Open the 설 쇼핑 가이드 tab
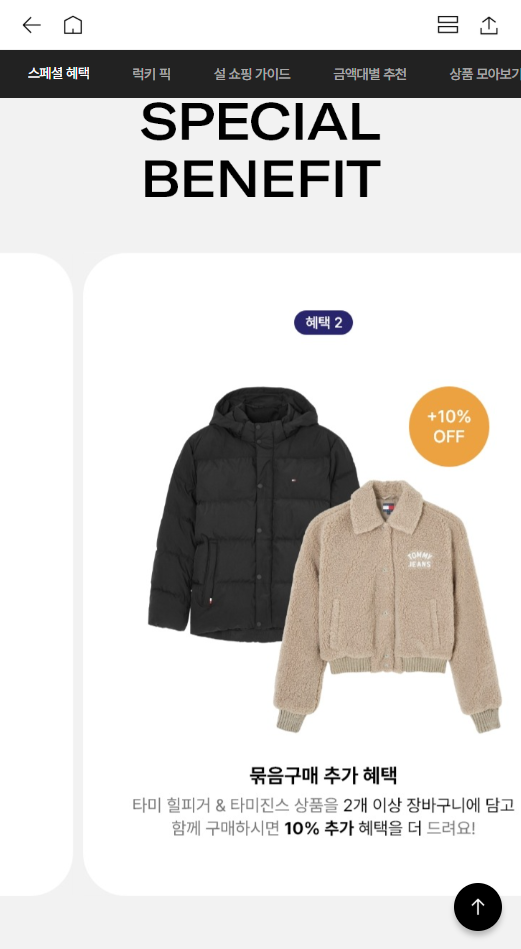The image size is (521, 949). click(x=252, y=74)
